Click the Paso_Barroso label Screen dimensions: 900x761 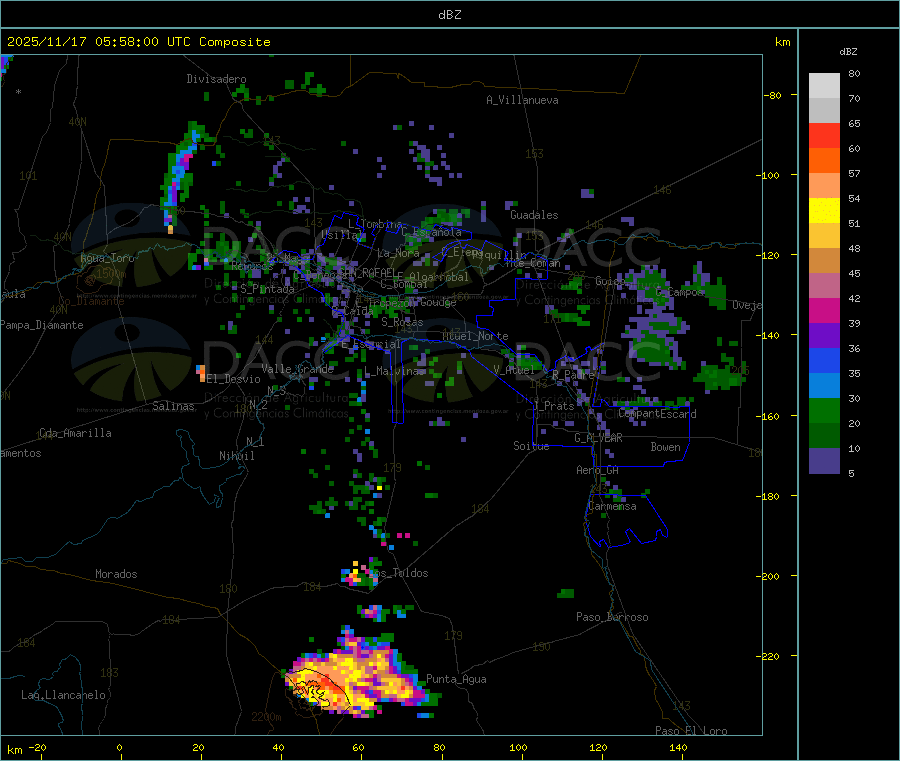click(x=612, y=617)
